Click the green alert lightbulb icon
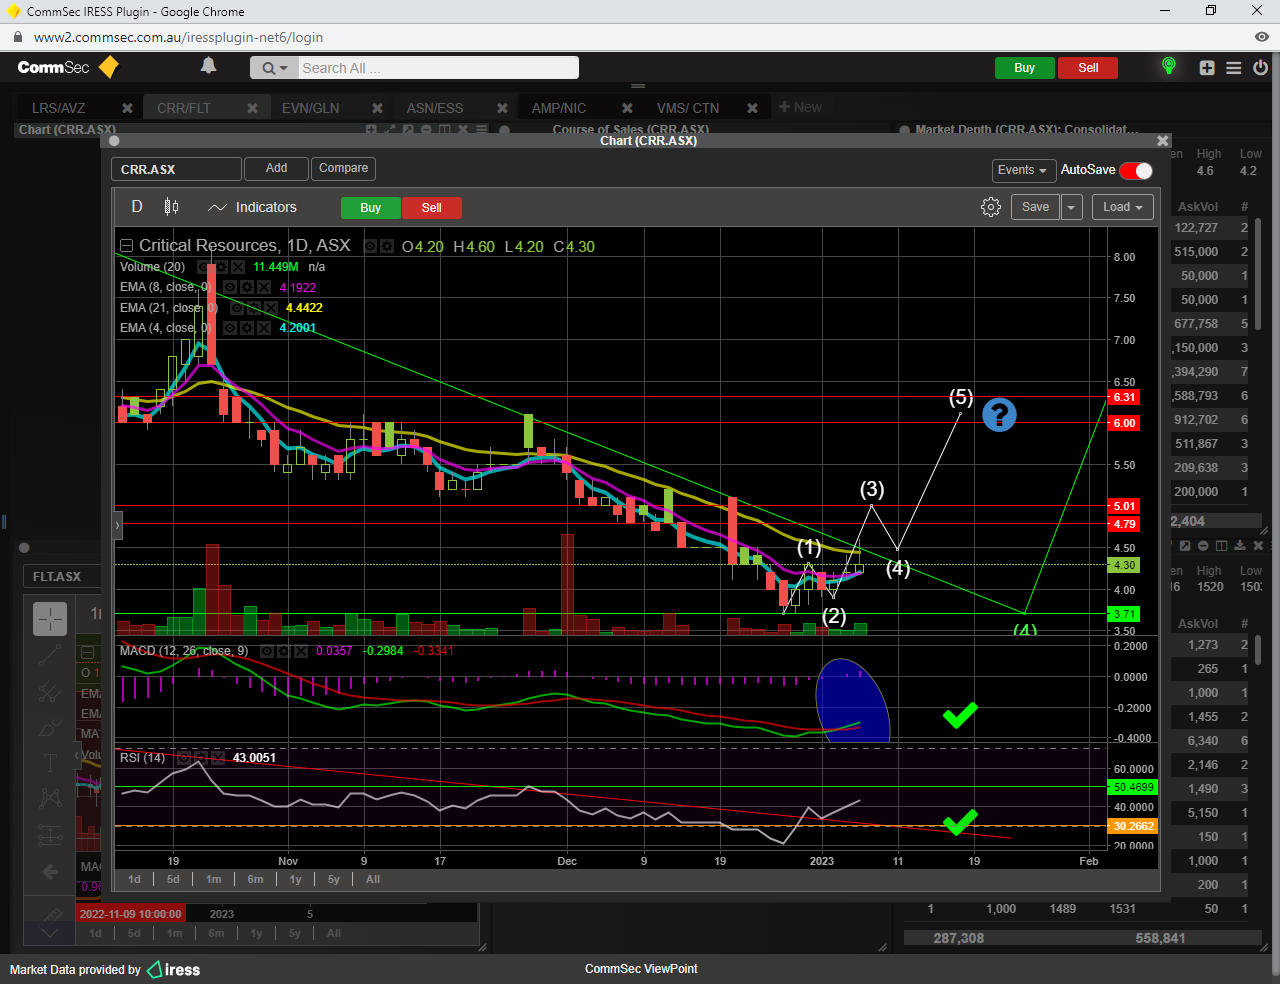The width and height of the screenshot is (1280, 984). [x=1168, y=67]
